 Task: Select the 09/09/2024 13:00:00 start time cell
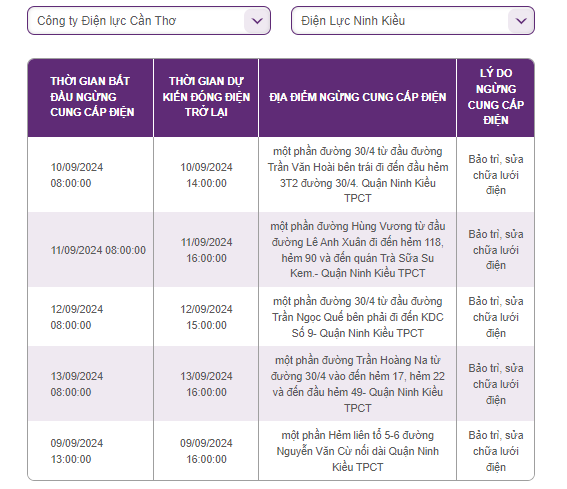click(77, 451)
